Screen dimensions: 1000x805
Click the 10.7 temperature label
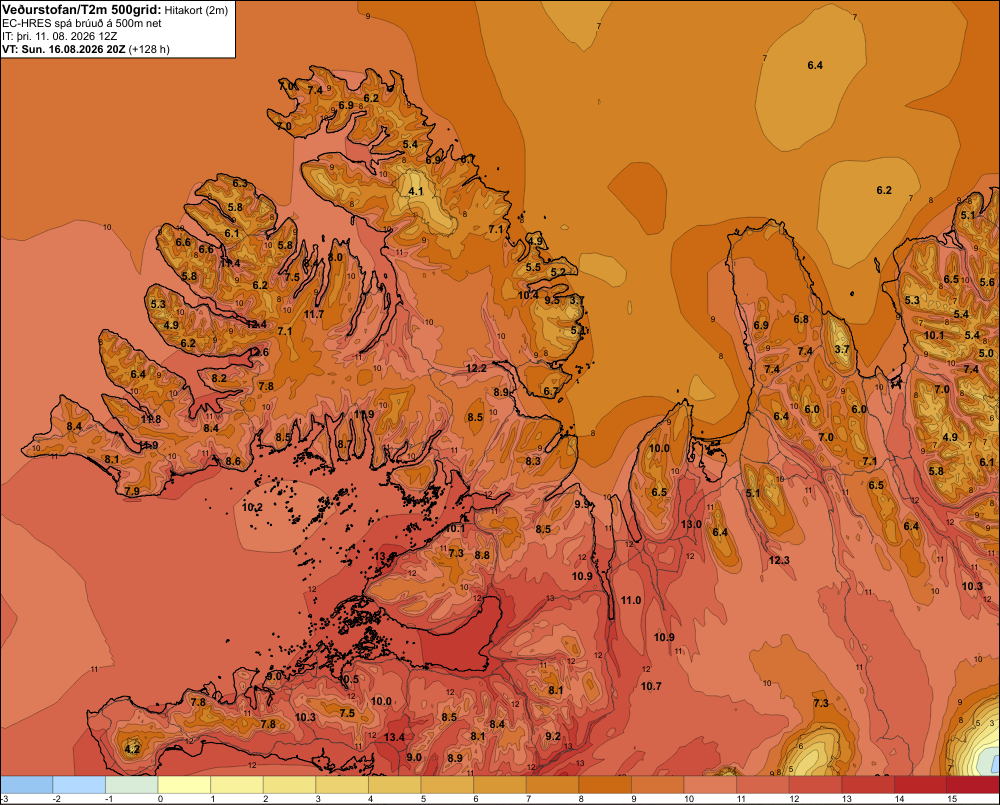pos(651,686)
